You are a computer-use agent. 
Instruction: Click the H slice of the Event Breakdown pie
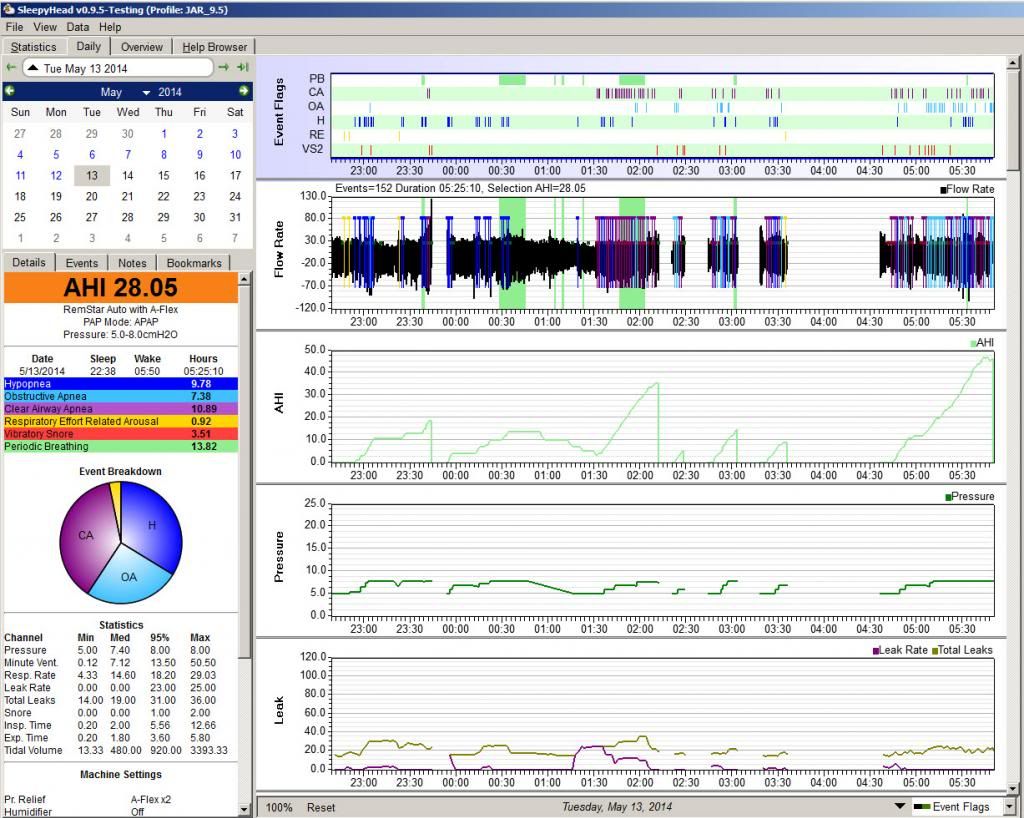coord(152,525)
